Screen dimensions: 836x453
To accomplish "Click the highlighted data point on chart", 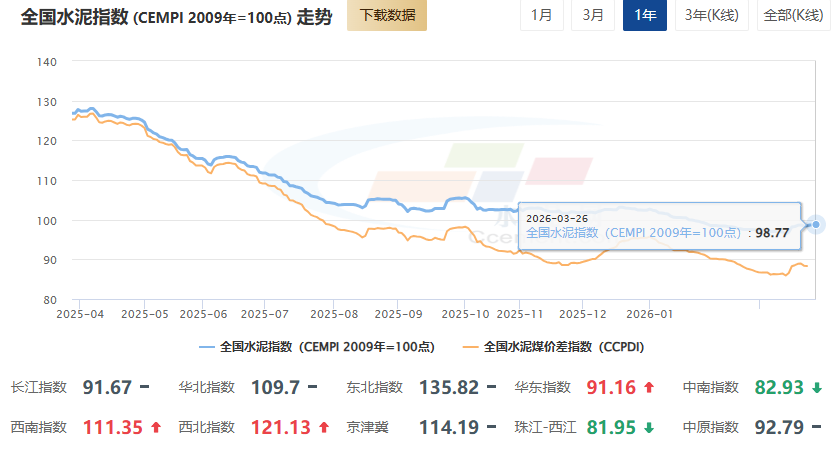I will [x=817, y=224].
